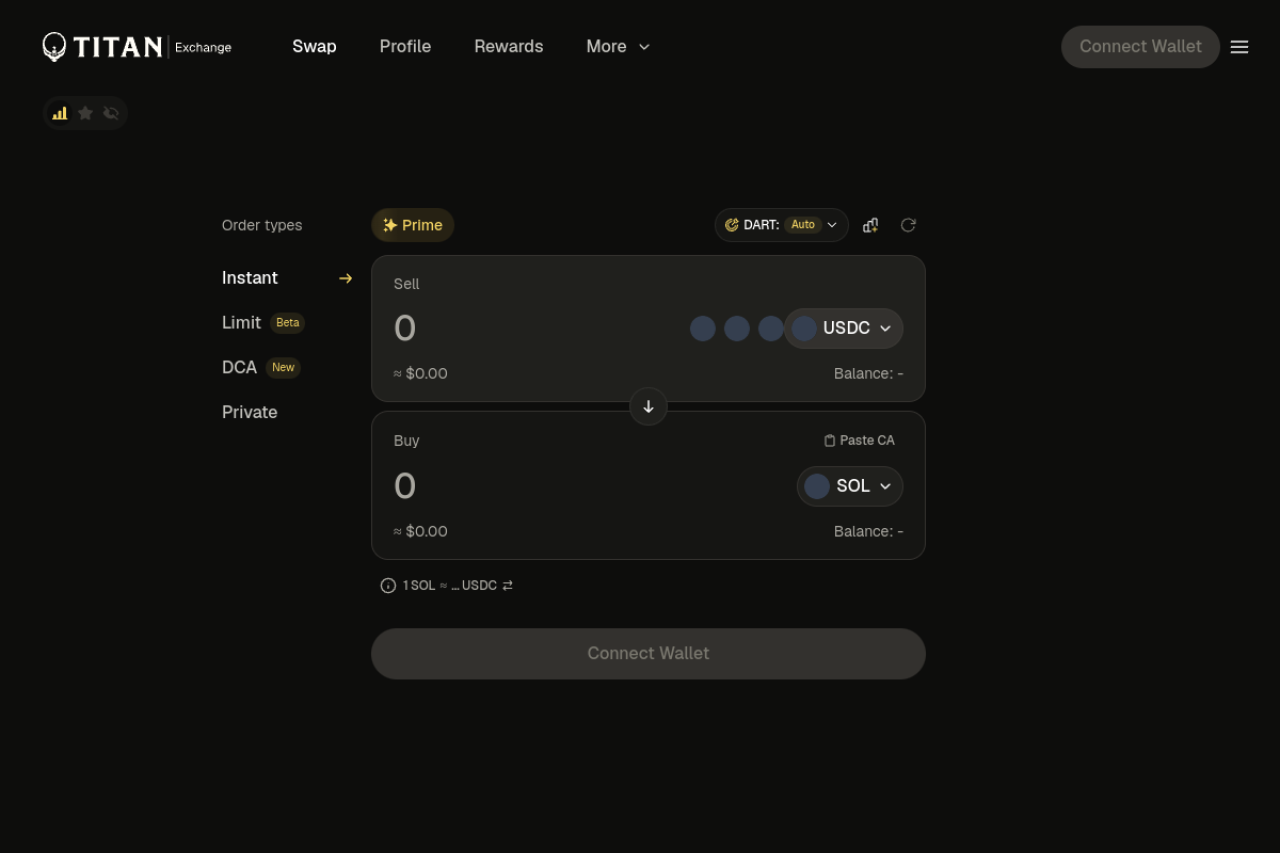Expand the DART Auto dropdown
Screen dimensions: 1280x853
coord(781,225)
